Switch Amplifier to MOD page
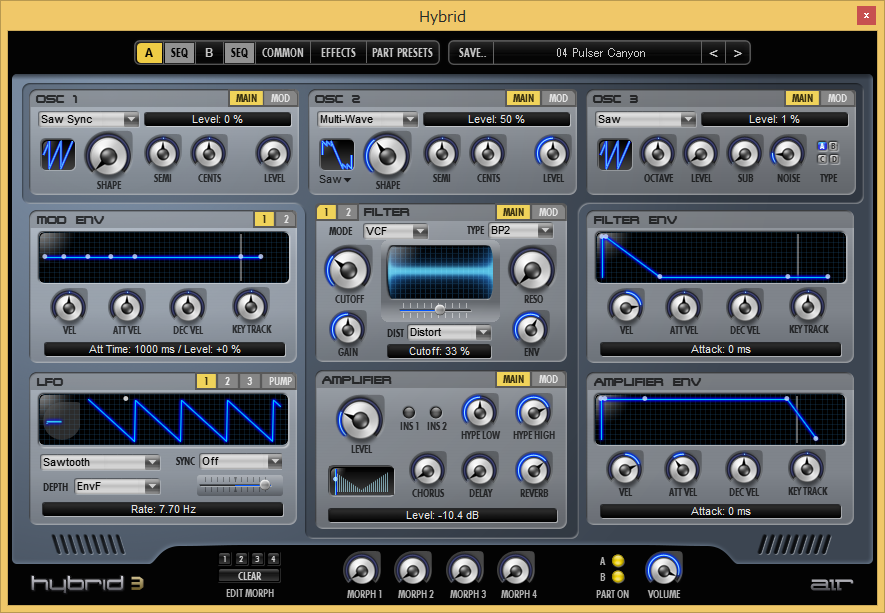Image resolution: width=885 pixels, height=613 pixels. point(547,379)
